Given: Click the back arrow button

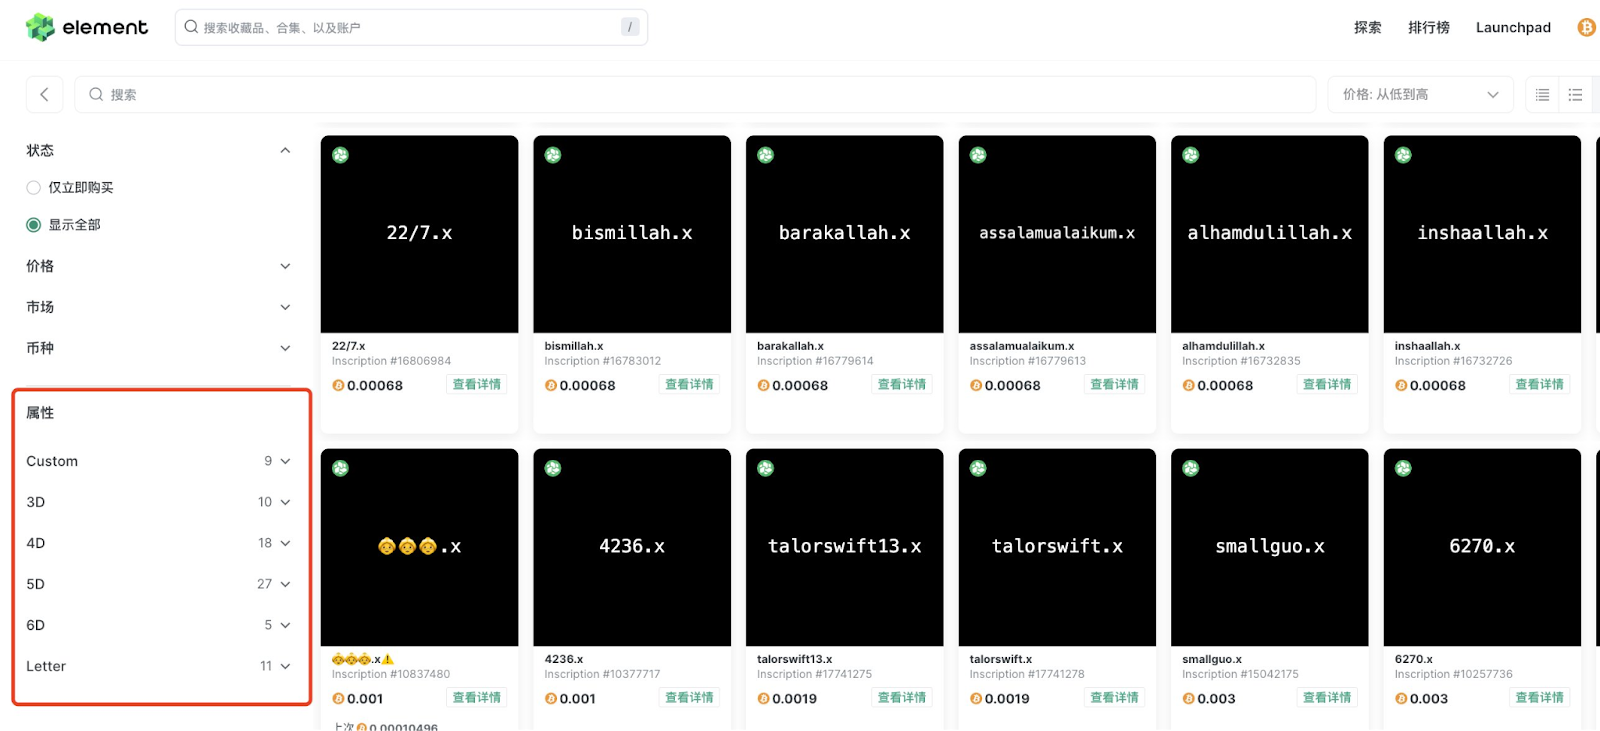Looking at the screenshot, I should [44, 94].
